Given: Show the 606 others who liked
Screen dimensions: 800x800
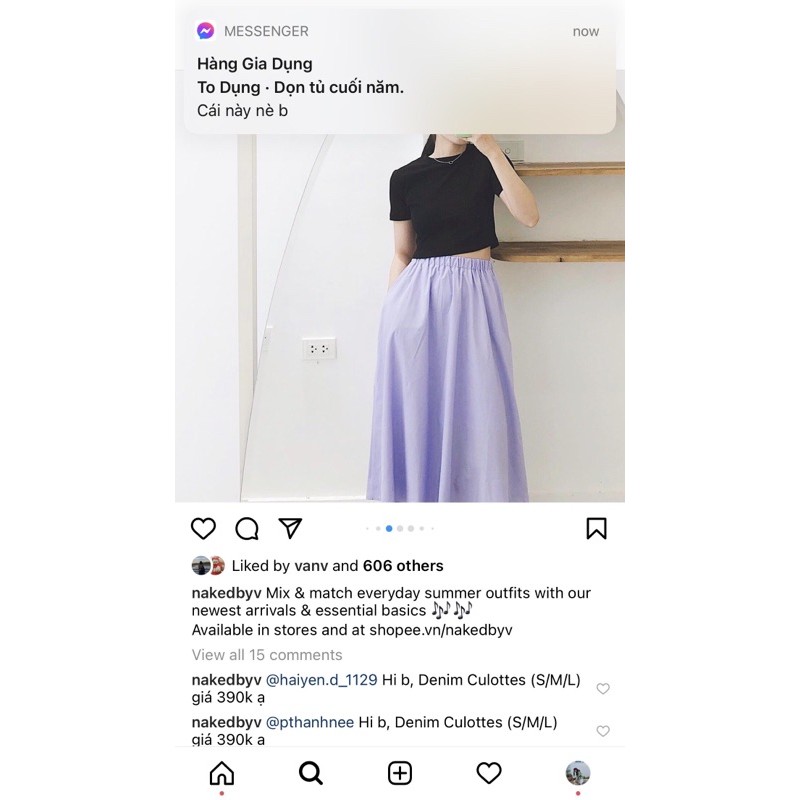Looking at the screenshot, I should click(x=403, y=565).
